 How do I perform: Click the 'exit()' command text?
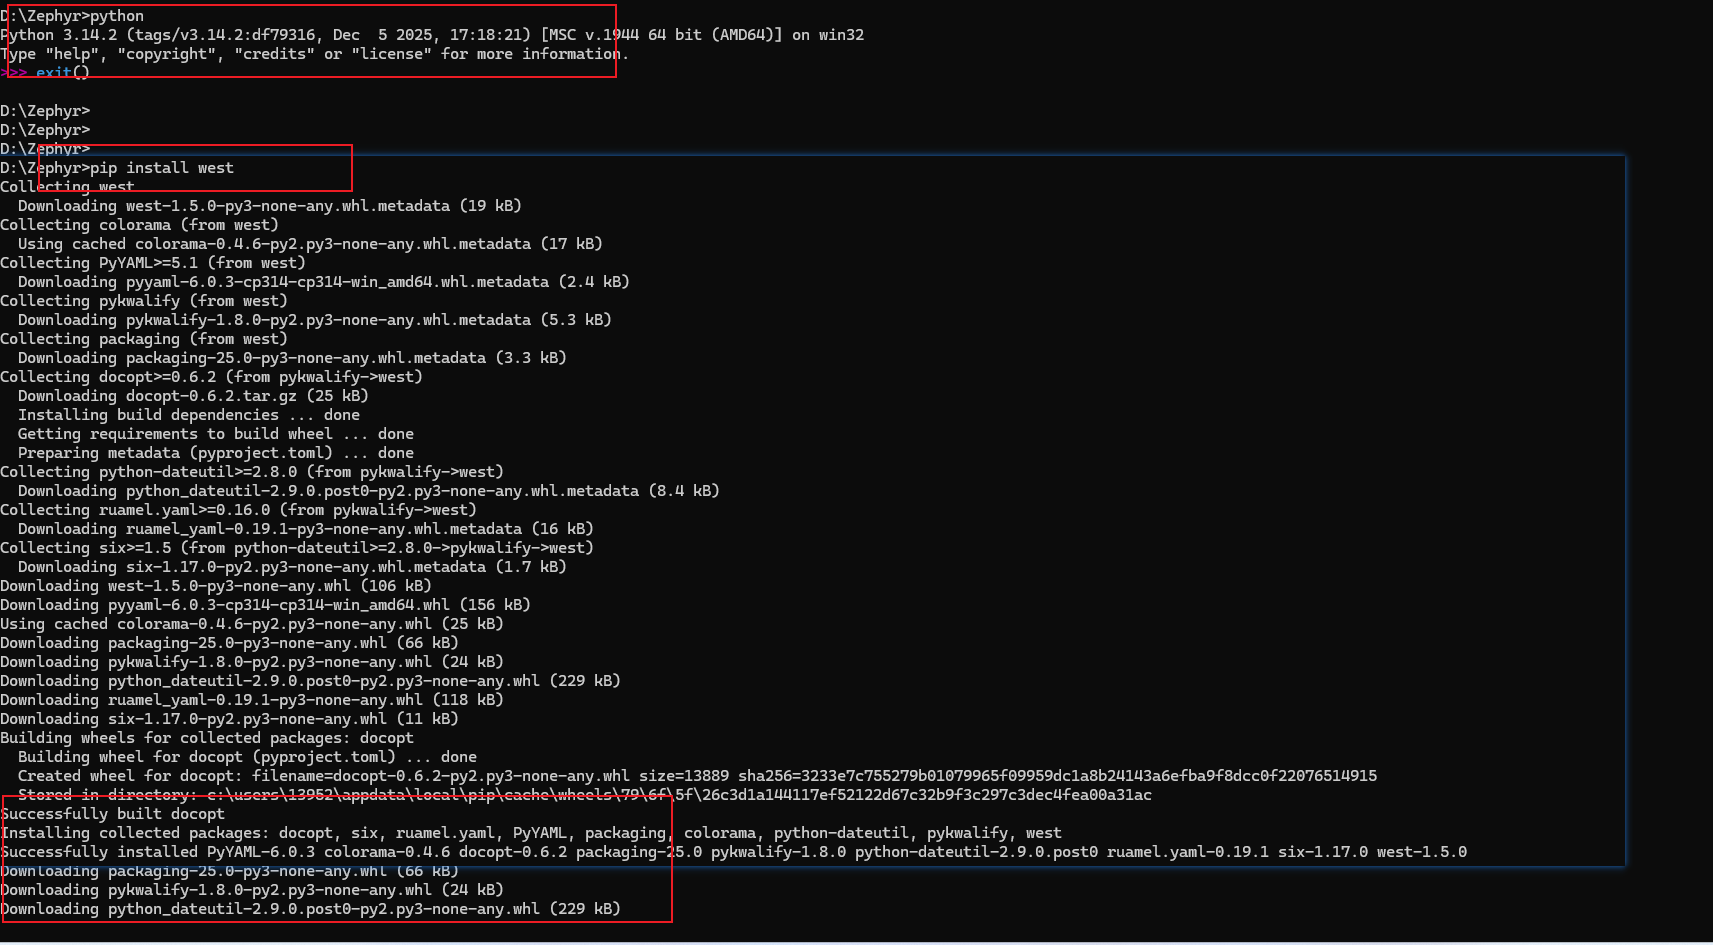point(63,72)
